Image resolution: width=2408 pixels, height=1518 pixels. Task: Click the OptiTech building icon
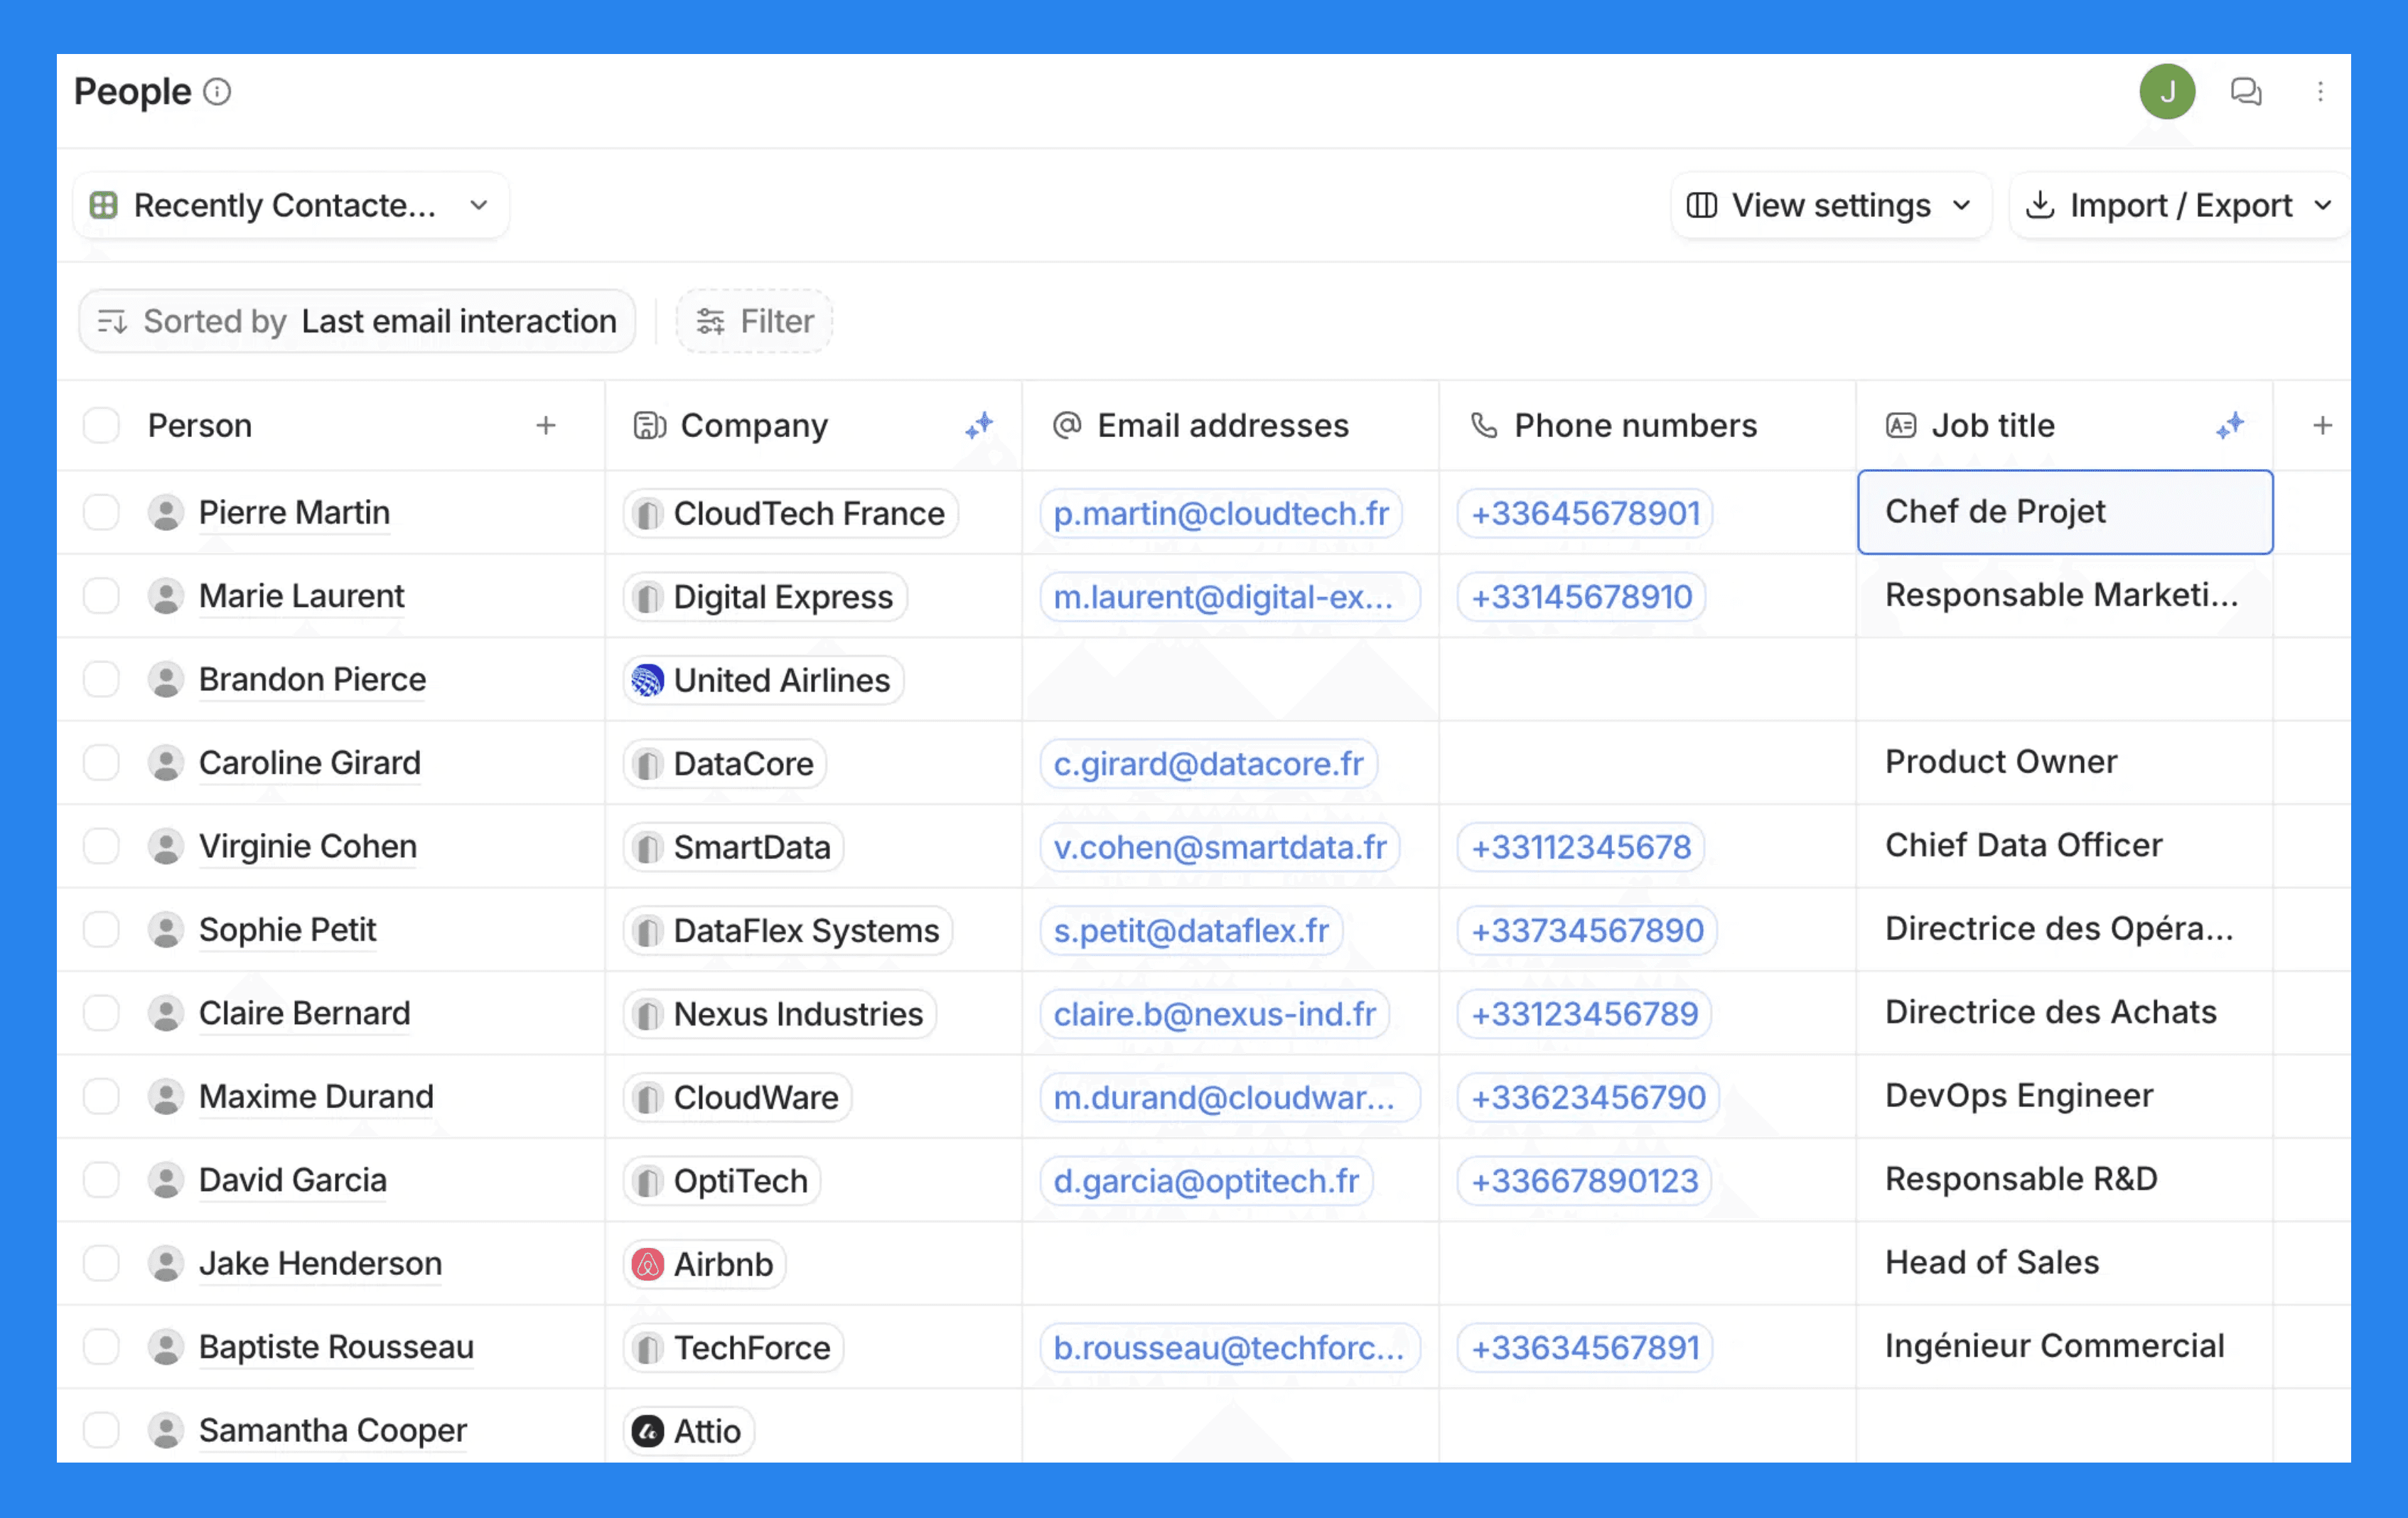point(647,1182)
